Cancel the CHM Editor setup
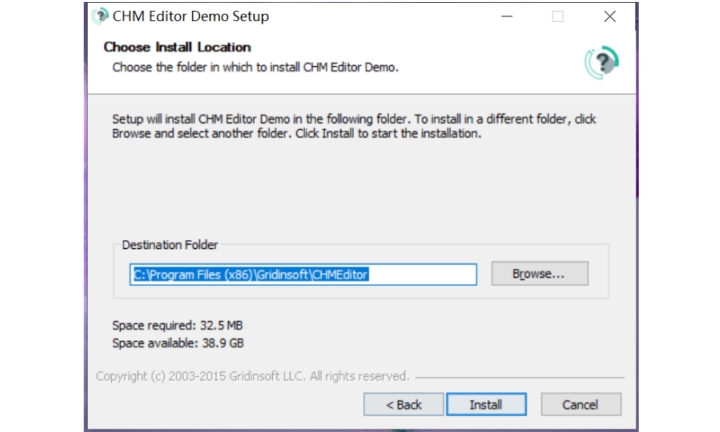 (x=580, y=405)
